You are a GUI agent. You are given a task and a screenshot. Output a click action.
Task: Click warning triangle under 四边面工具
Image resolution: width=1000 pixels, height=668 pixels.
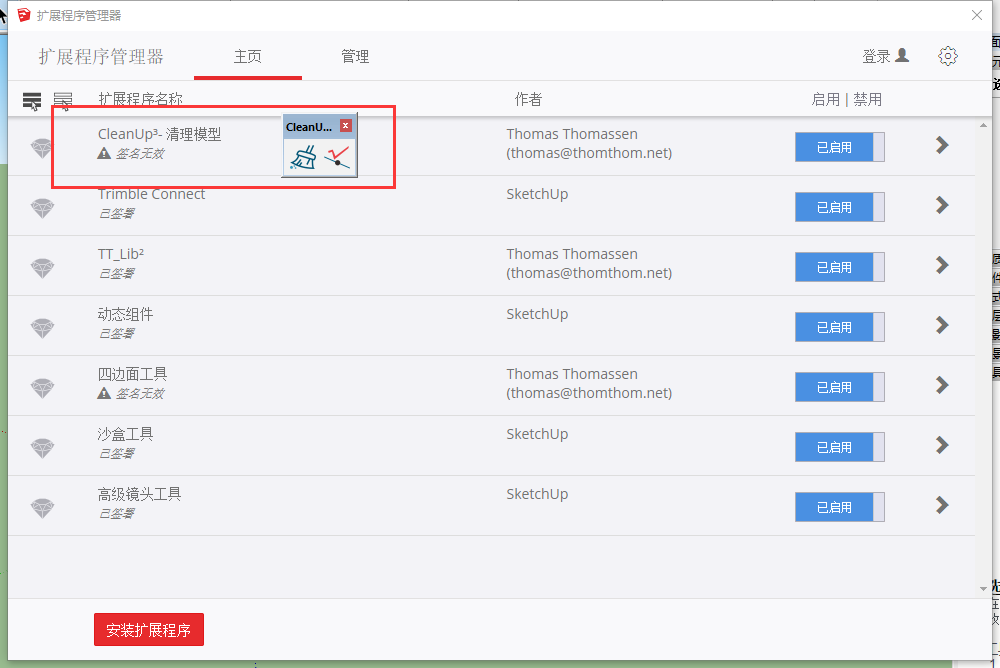click(x=104, y=393)
